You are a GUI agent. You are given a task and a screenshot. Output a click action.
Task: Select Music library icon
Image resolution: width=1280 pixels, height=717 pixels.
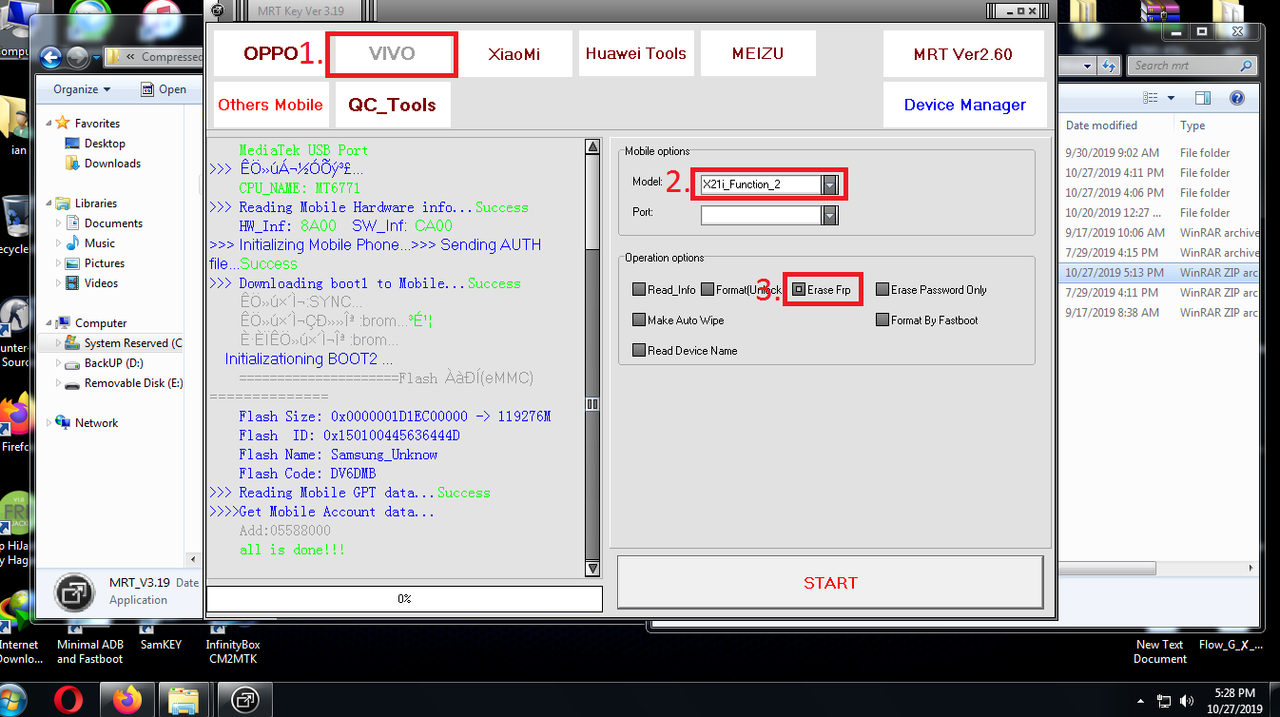pos(73,243)
